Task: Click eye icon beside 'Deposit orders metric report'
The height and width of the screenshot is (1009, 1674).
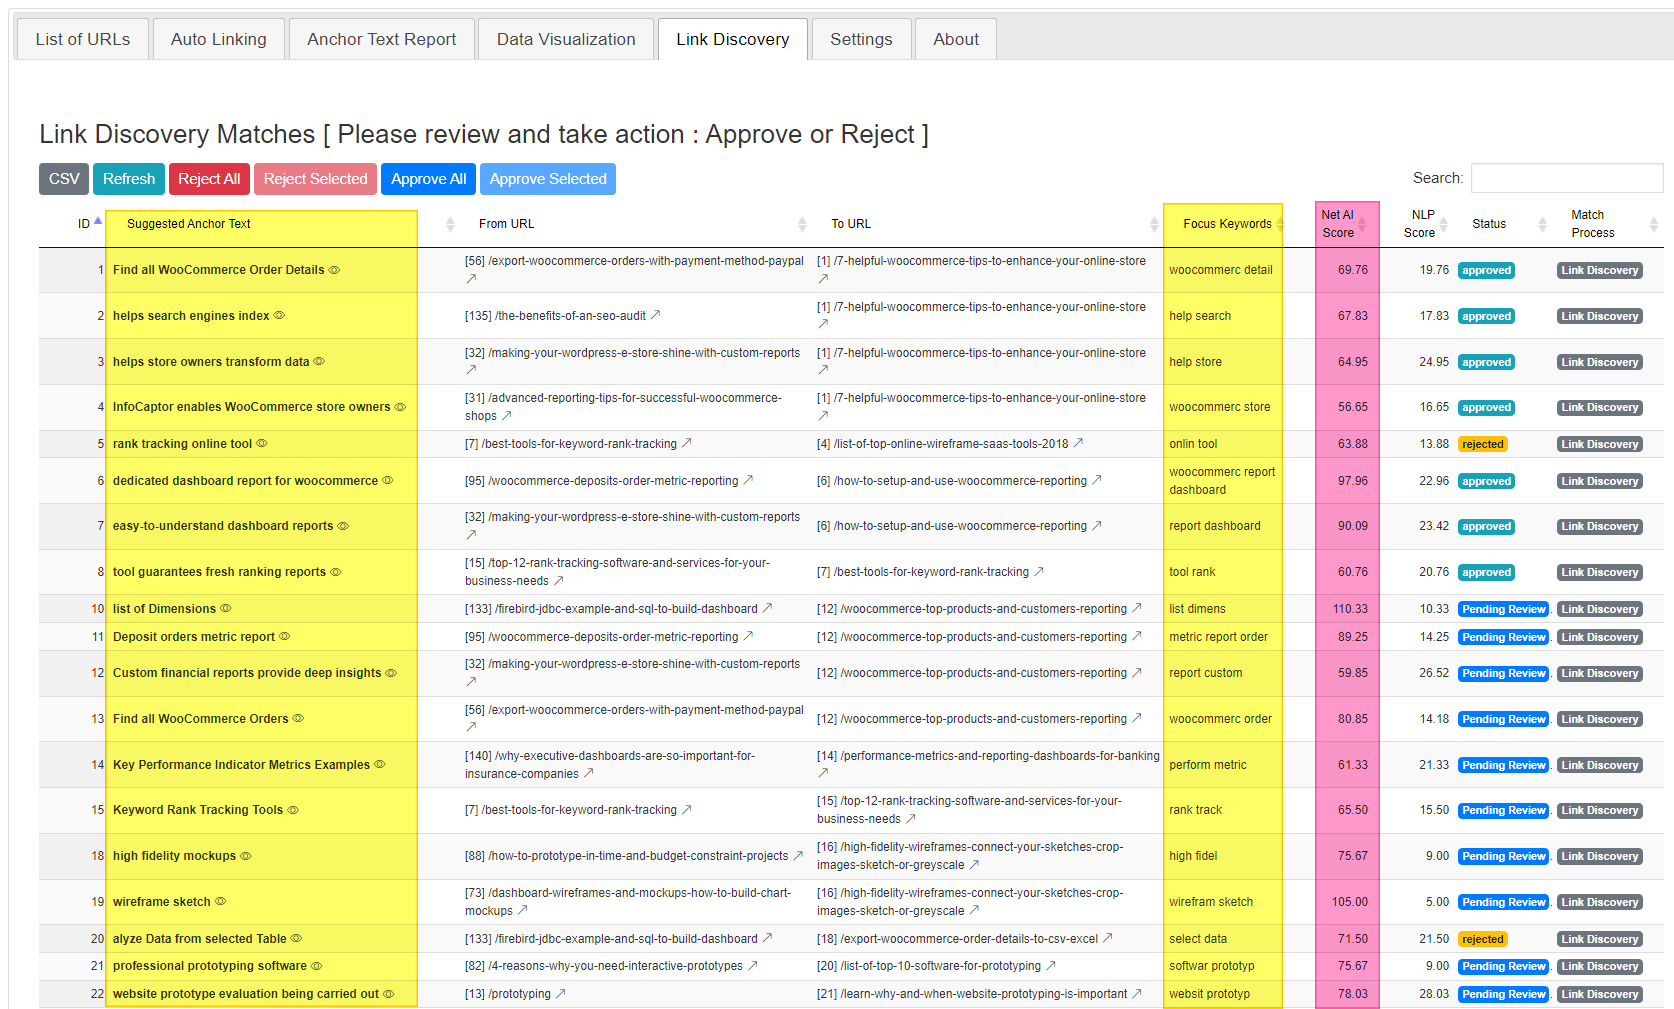Action: pos(285,636)
